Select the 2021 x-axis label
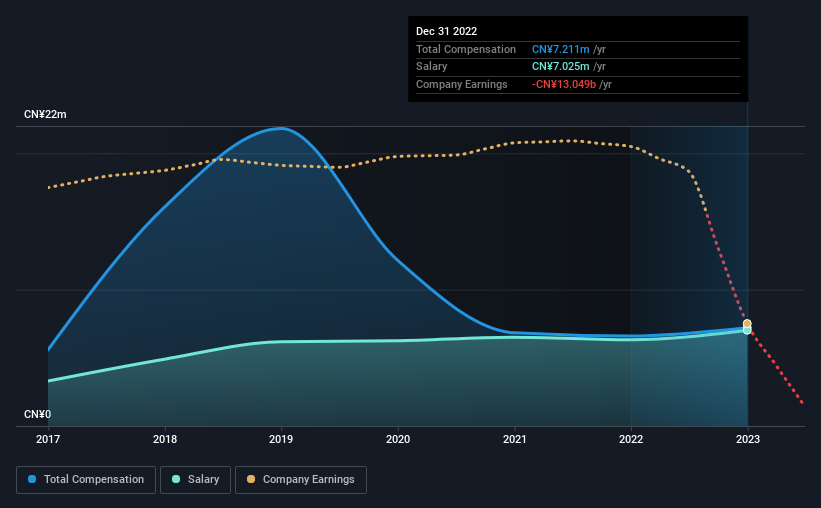 click(x=515, y=439)
